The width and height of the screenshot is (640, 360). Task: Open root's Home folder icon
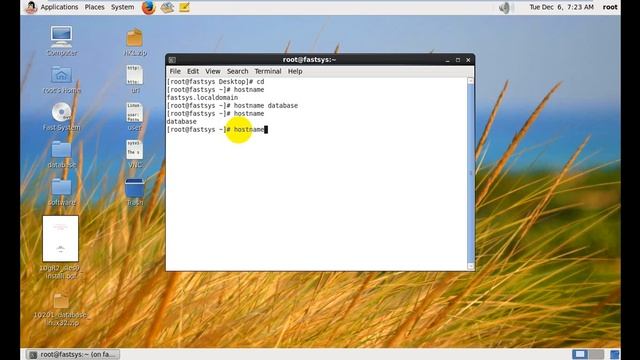click(x=62, y=76)
